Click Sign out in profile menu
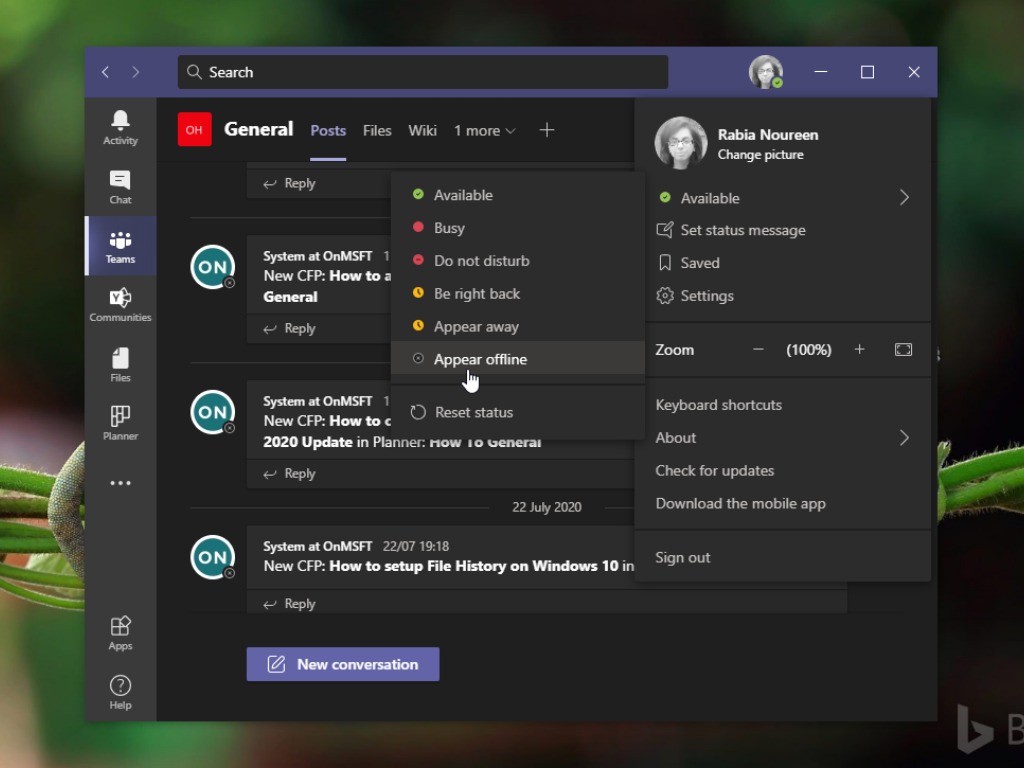 point(683,558)
